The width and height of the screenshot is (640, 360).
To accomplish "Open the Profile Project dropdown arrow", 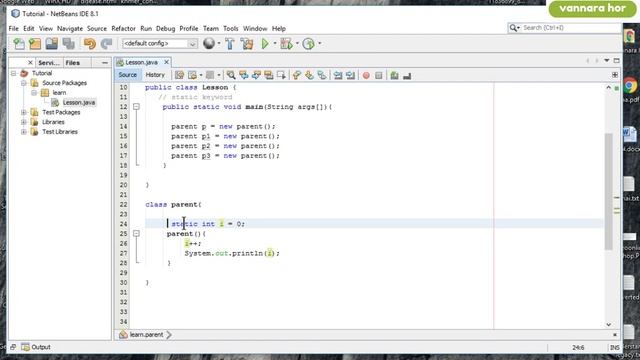I will pos(320,43).
